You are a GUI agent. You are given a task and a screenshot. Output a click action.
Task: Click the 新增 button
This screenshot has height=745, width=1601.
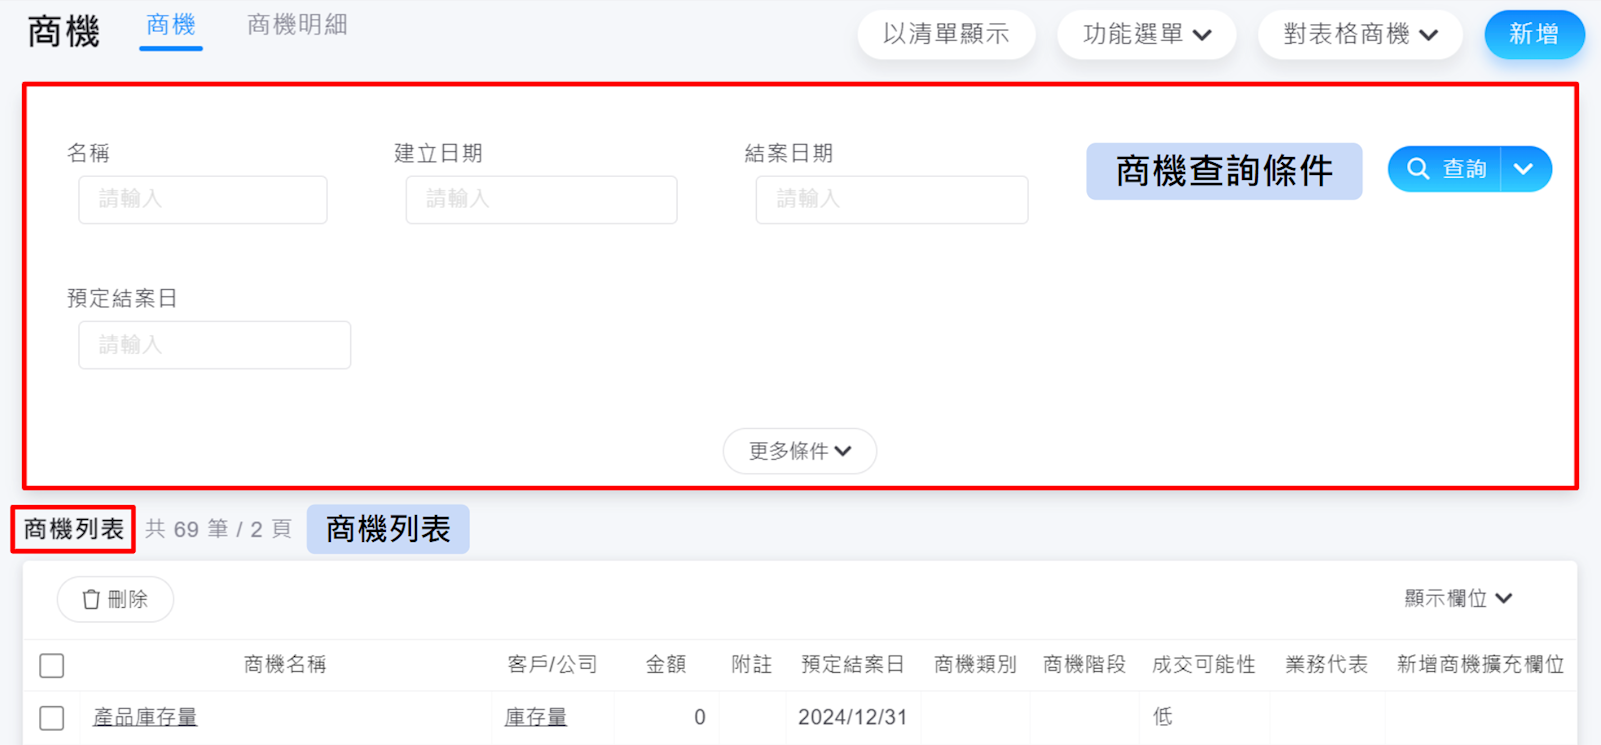click(1533, 35)
